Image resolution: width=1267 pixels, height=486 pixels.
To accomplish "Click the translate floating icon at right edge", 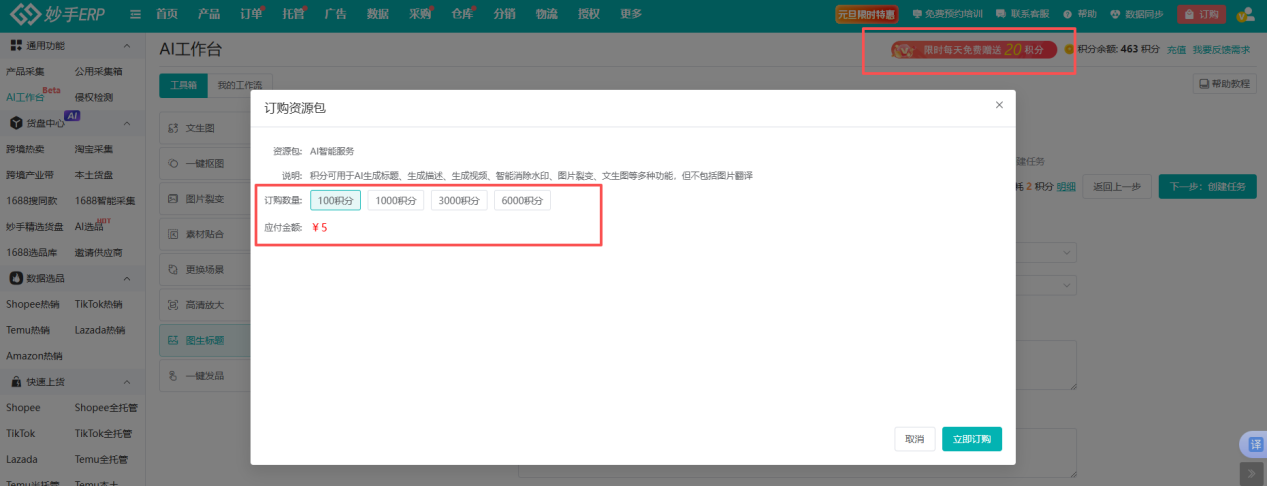I will pyautogui.click(x=1252, y=444).
